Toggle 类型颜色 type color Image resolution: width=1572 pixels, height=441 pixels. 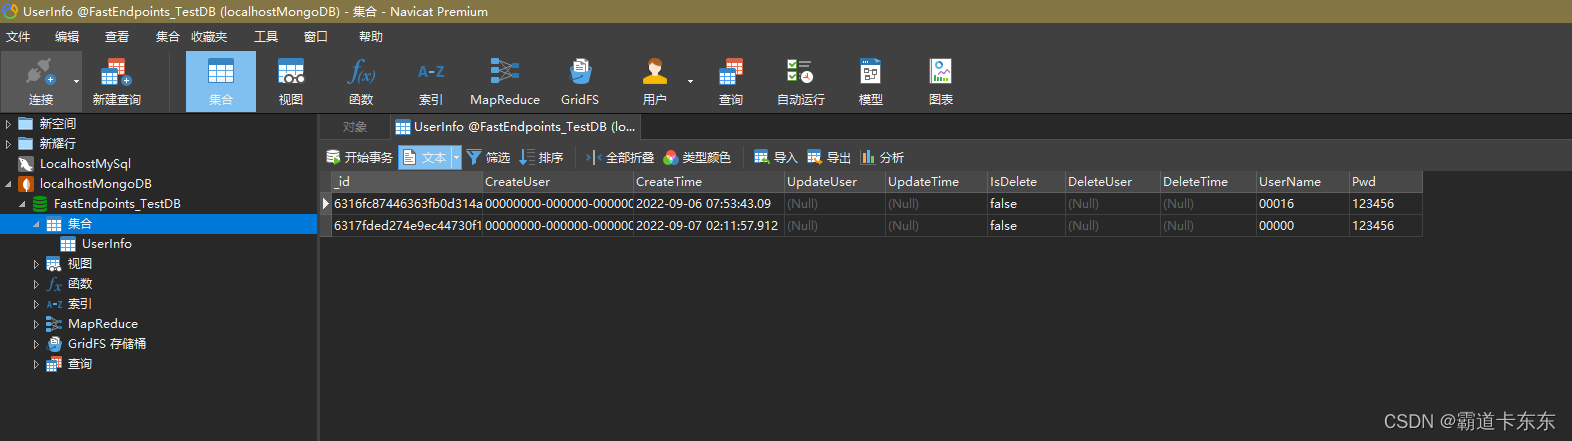click(x=697, y=157)
